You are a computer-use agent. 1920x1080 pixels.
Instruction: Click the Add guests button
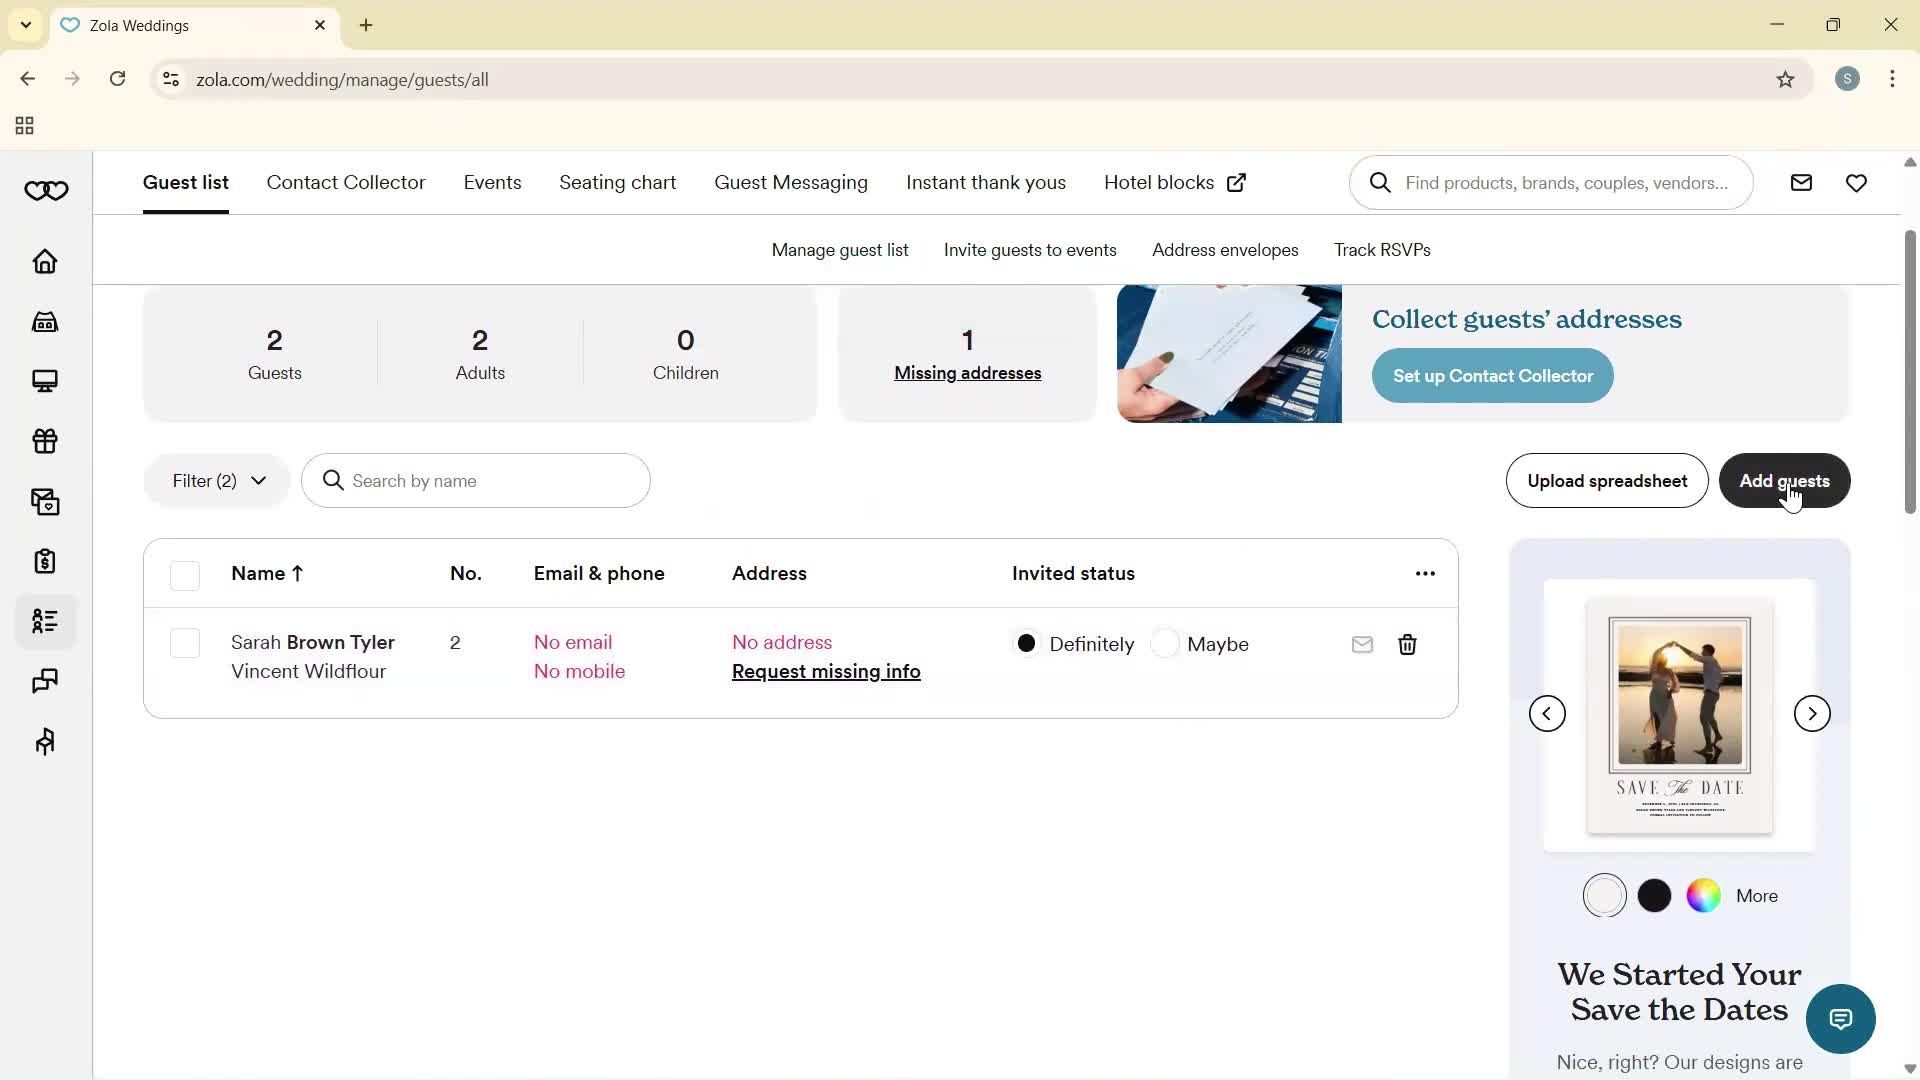tap(1784, 480)
